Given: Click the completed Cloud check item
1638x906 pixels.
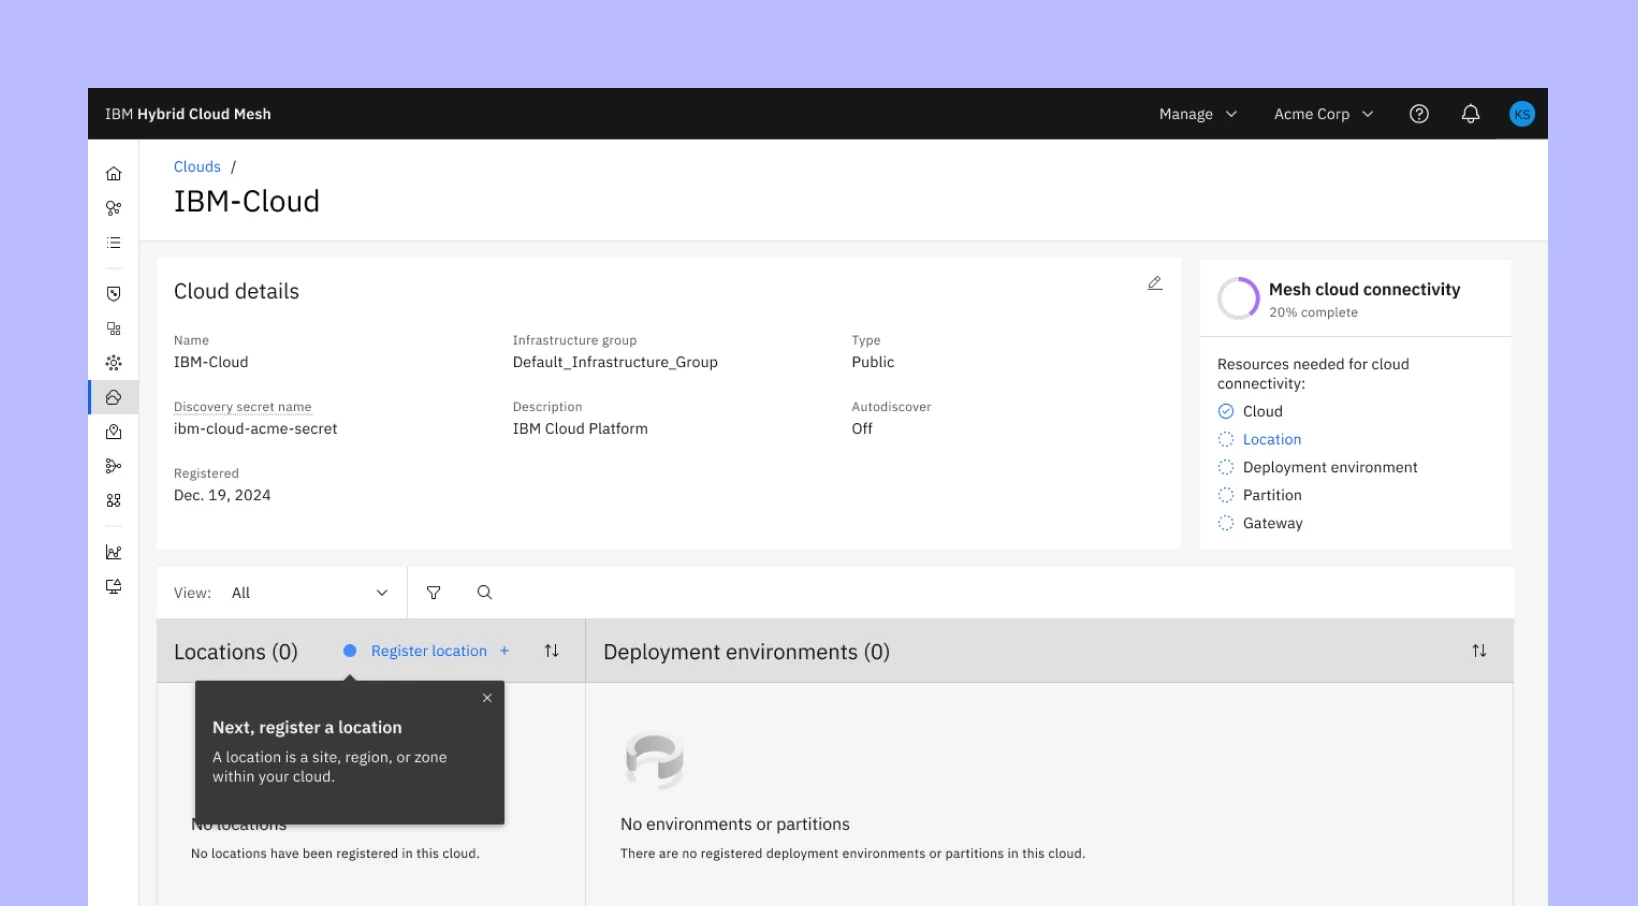Looking at the screenshot, I should point(1250,411).
